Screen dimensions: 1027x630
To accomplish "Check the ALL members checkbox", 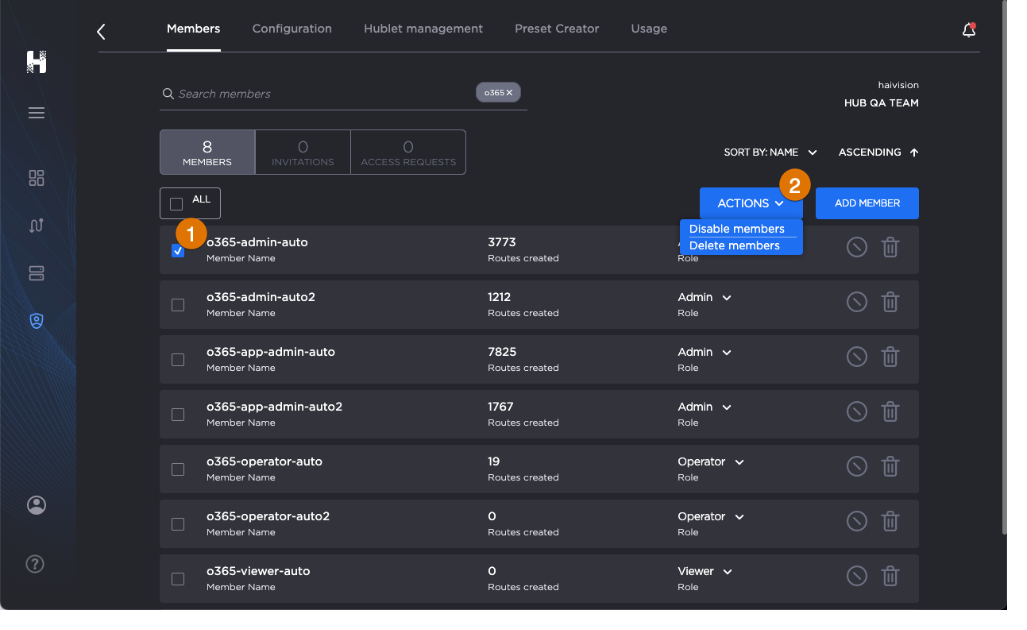I will pos(177,204).
